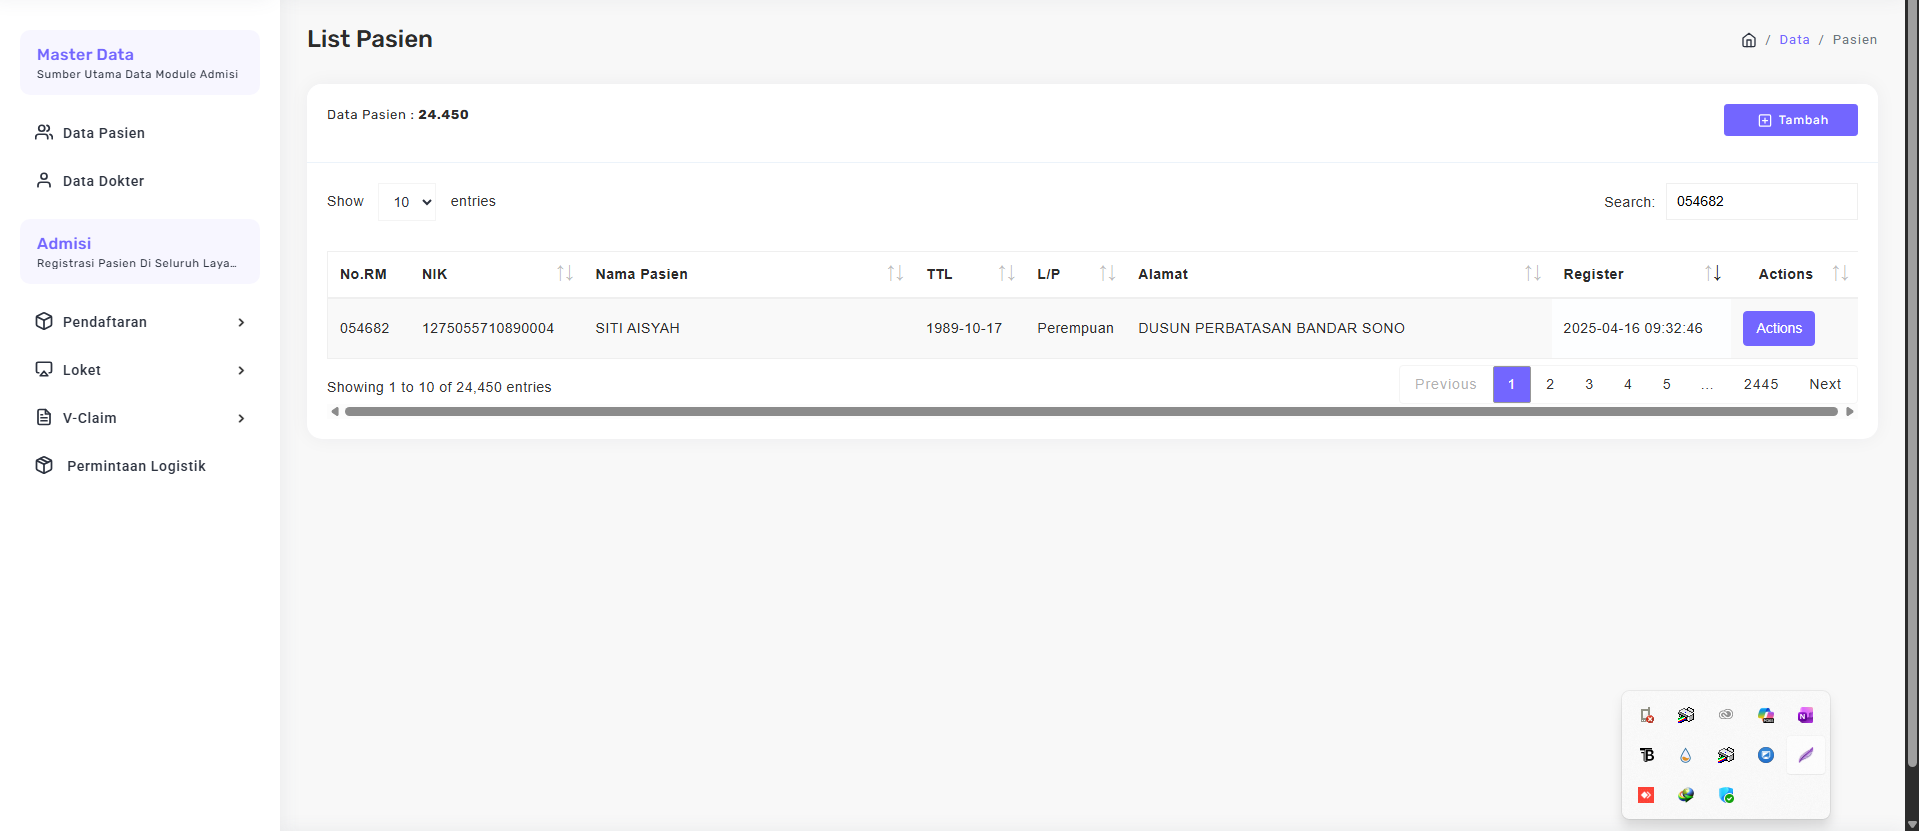The image size is (1919, 831).
Task: Click the Data breadcrumb link
Action: [1794, 40]
